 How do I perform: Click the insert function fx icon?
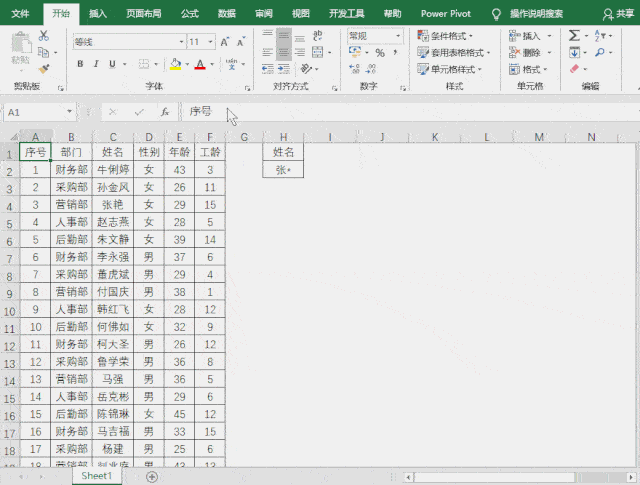164,112
